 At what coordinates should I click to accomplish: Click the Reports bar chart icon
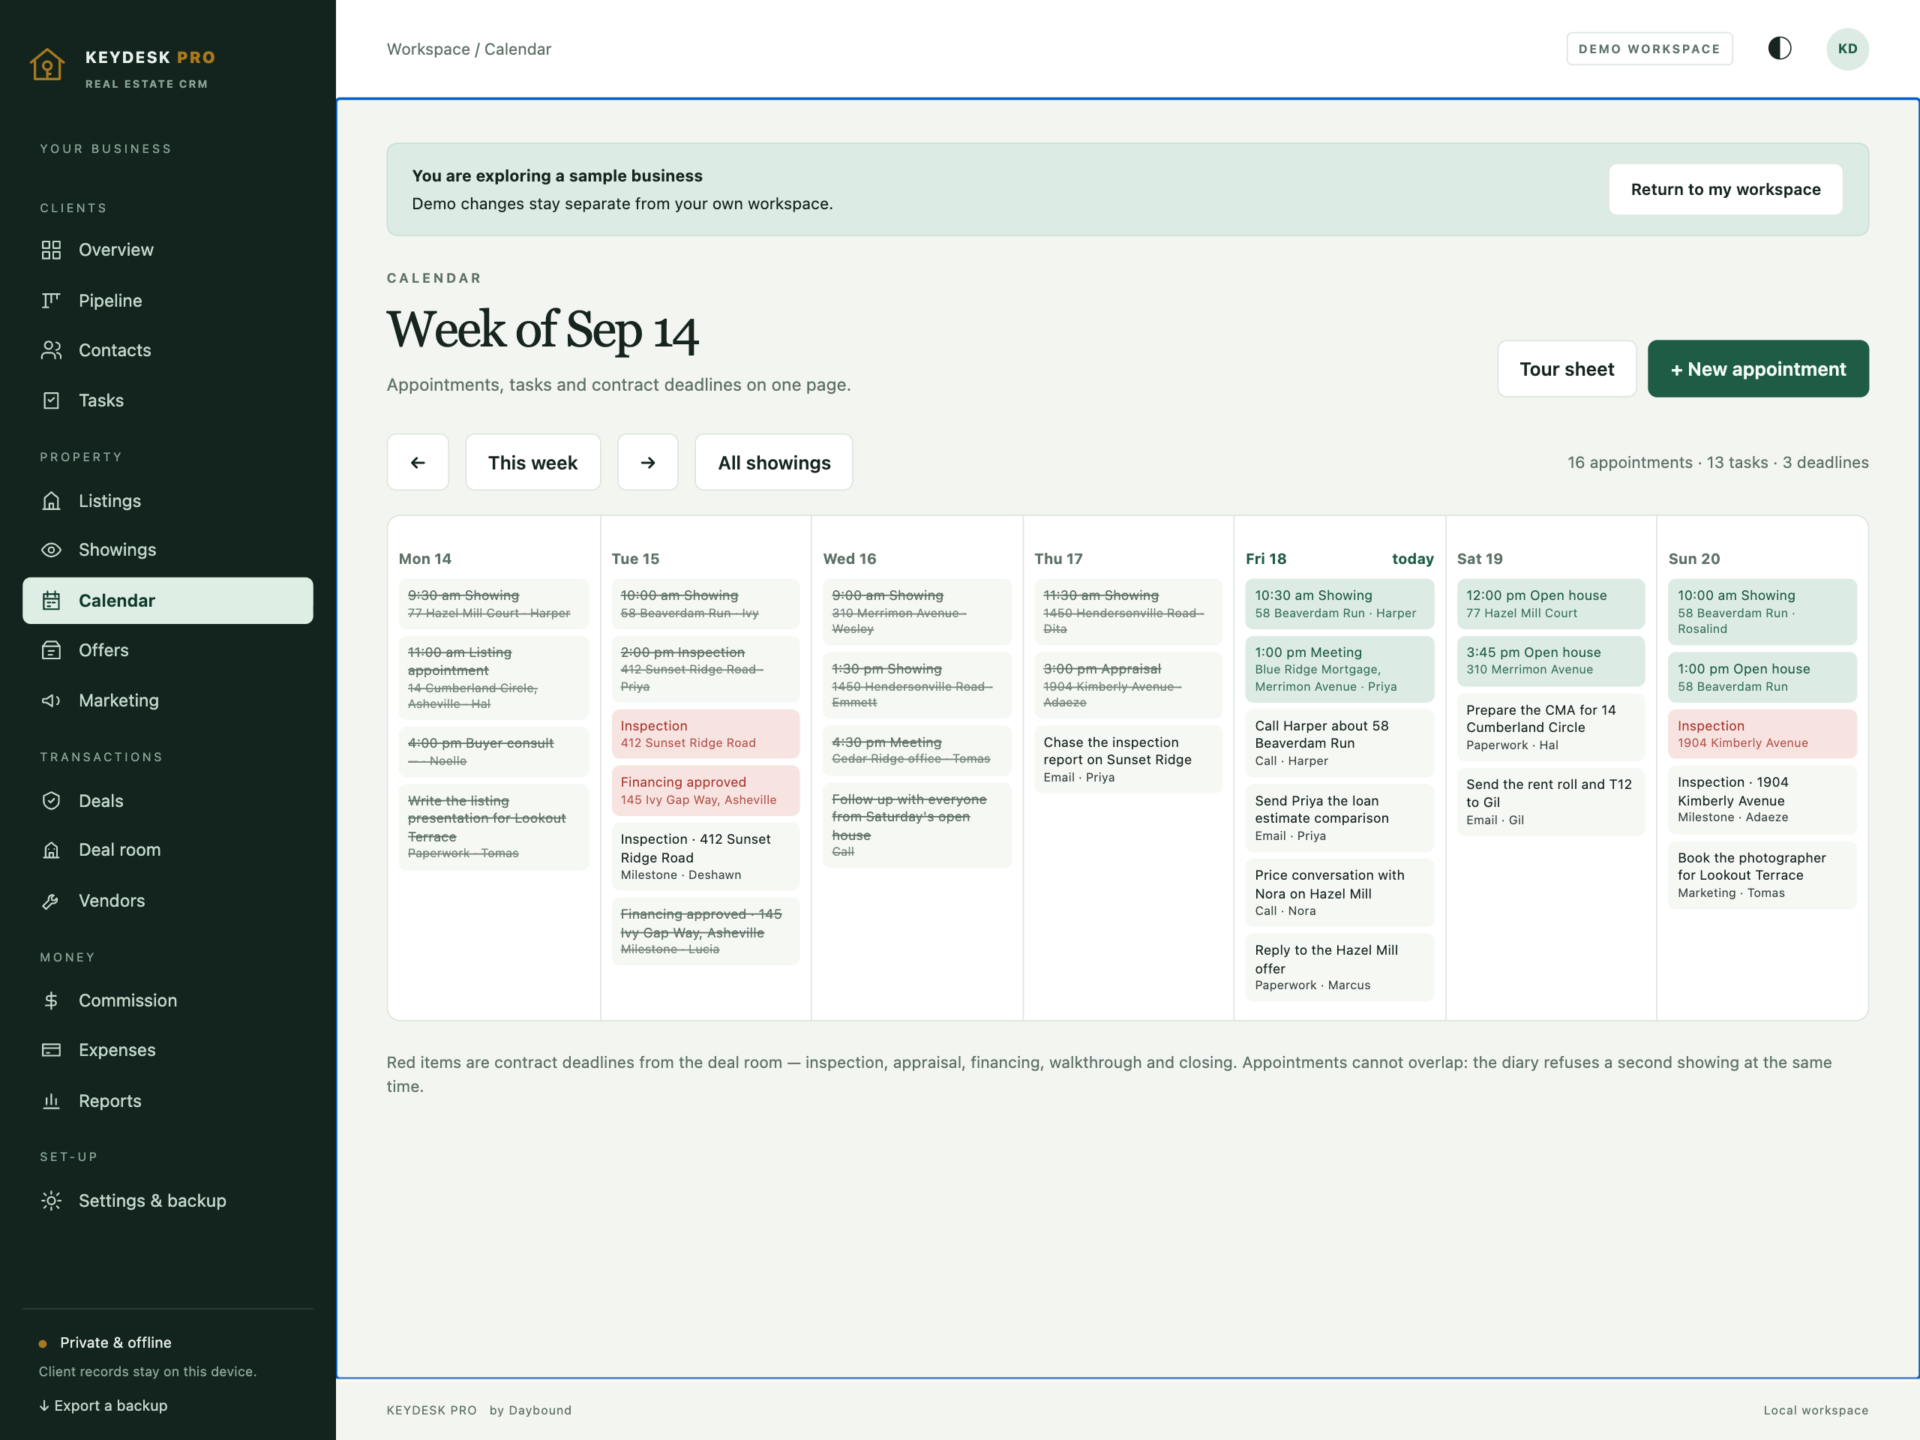pos(51,1101)
